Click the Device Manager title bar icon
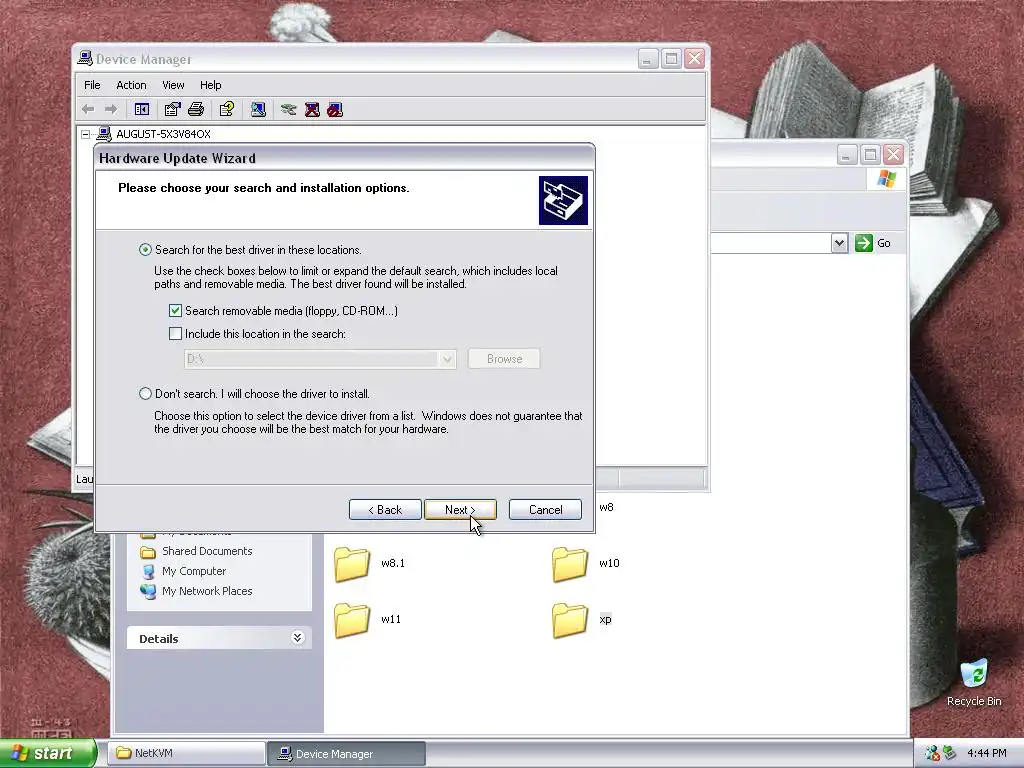 coord(85,59)
